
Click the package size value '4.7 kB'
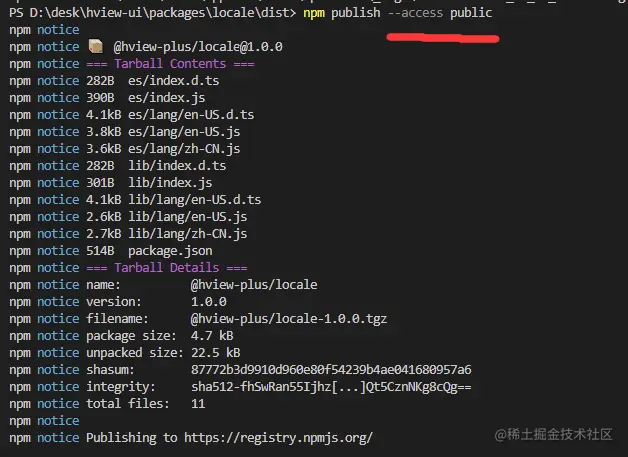(212, 336)
